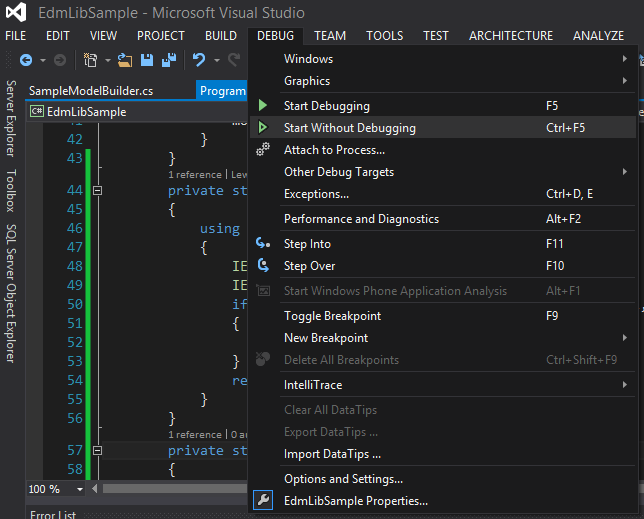This screenshot has width=644, height=519.
Task: Choose Step Into menu entry
Action: 443,244
